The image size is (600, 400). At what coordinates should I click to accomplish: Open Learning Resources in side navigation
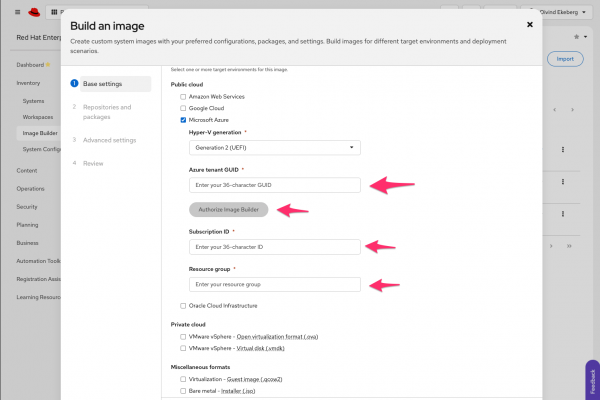tap(38, 297)
